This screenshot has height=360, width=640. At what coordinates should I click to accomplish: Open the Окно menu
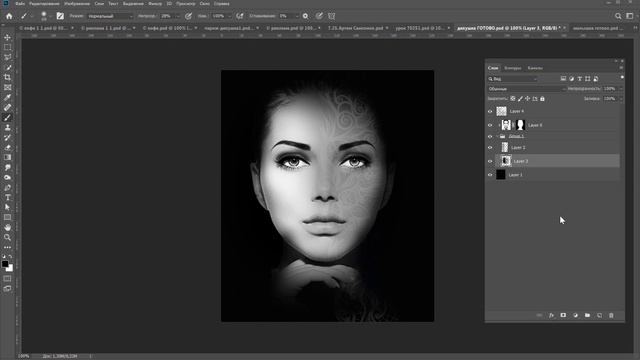coord(204,4)
